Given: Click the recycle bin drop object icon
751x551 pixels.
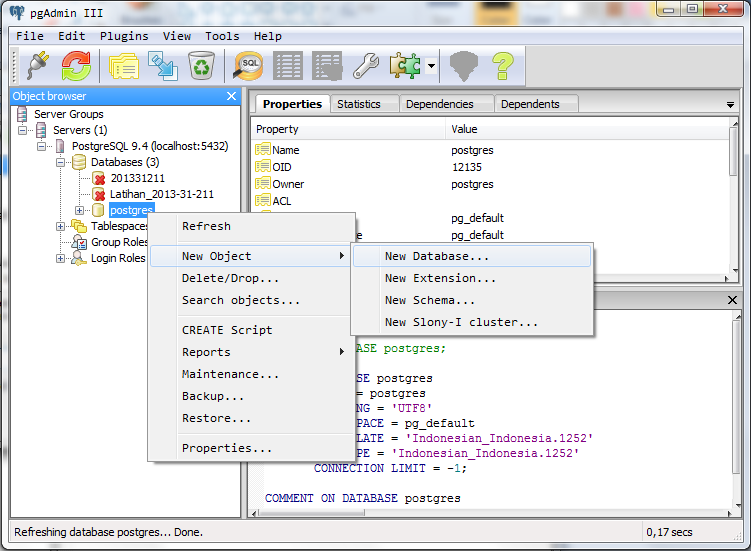Looking at the screenshot, I should tap(201, 66).
